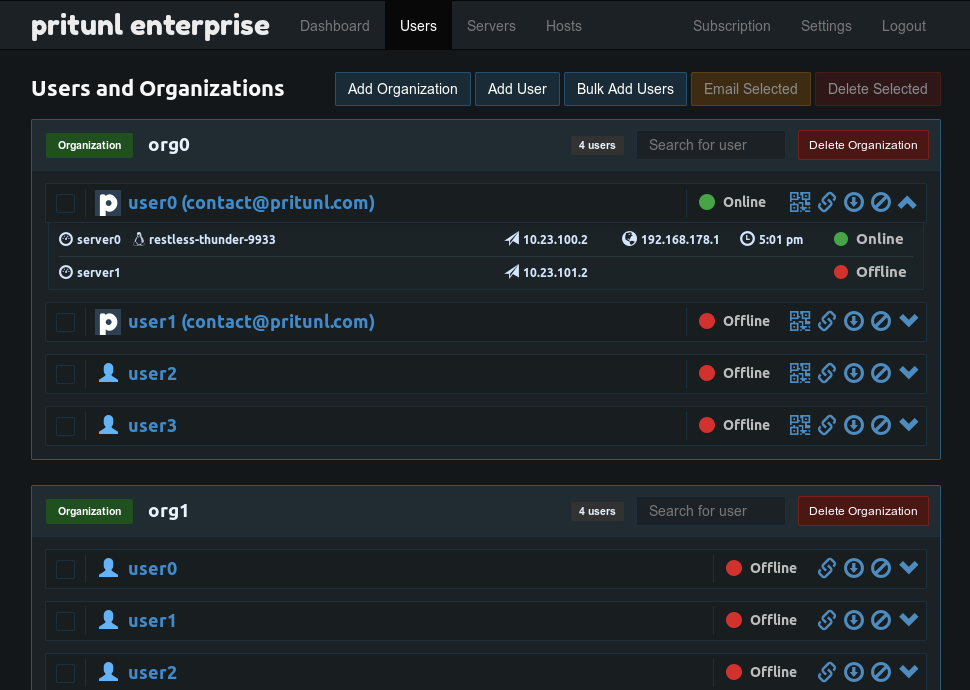Click the Email Selected button
Image resolution: width=970 pixels, height=690 pixels.
click(x=751, y=89)
